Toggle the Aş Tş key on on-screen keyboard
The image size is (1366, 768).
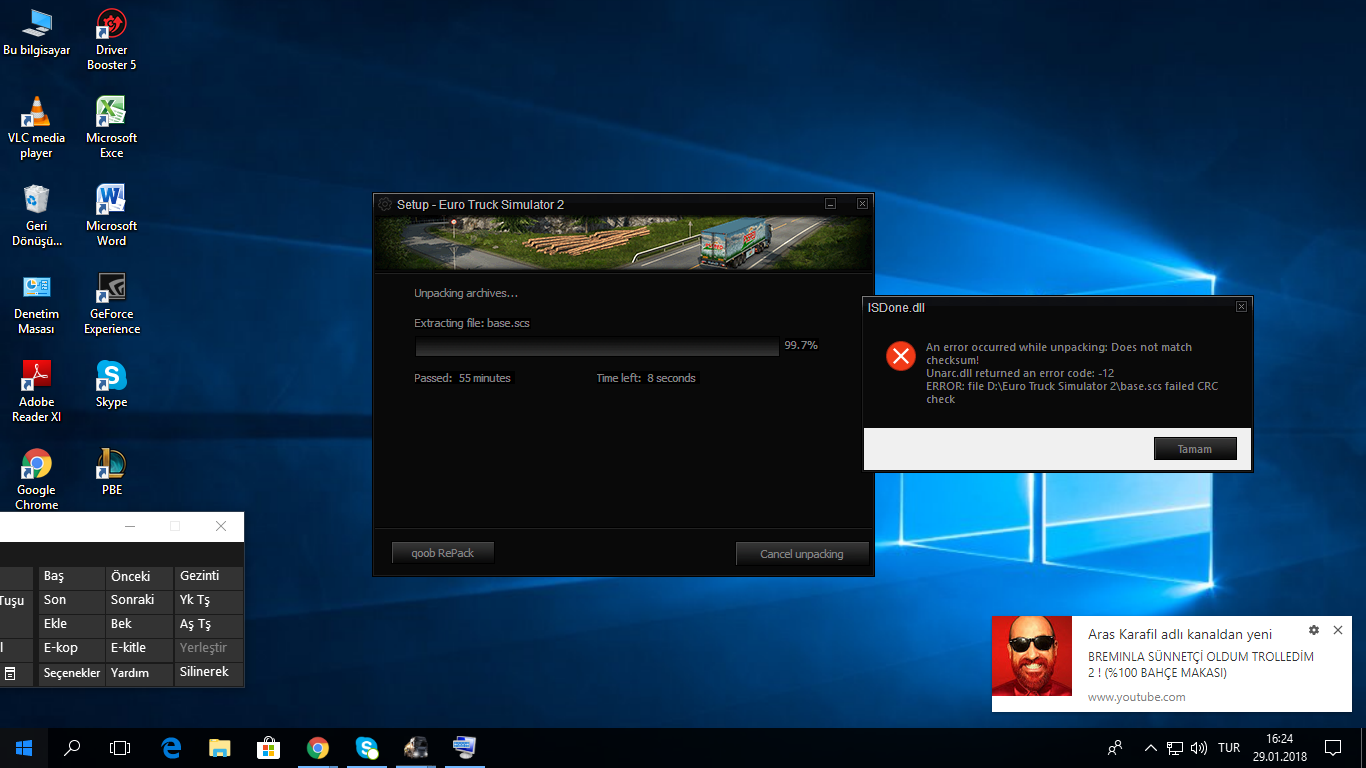208,625
